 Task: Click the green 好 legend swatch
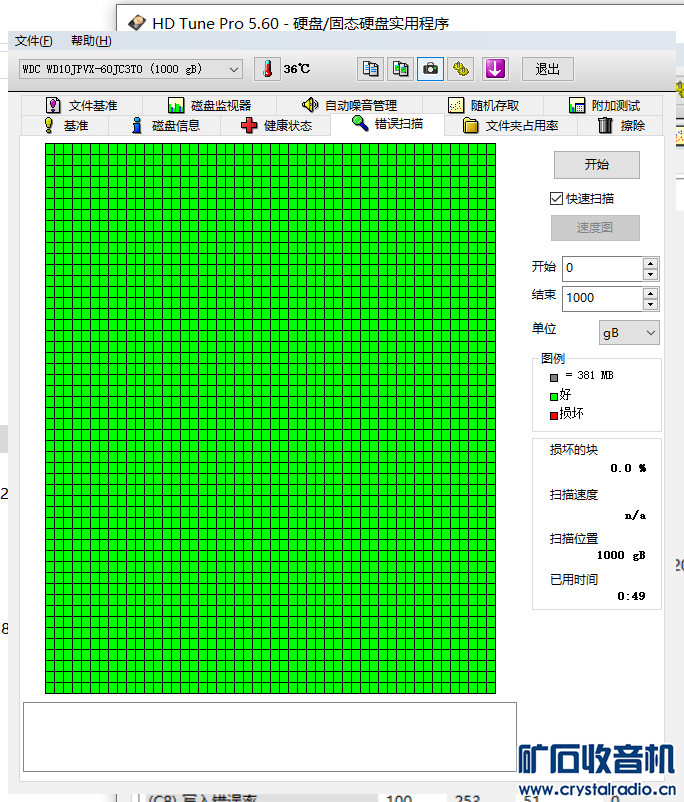click(x=554, y=396)
